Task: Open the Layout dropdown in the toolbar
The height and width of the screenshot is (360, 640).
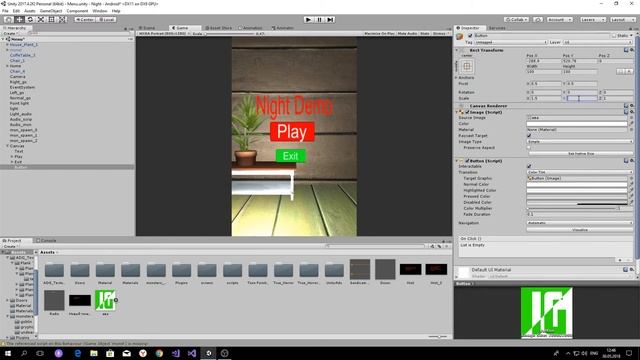Action: (622, 20)
